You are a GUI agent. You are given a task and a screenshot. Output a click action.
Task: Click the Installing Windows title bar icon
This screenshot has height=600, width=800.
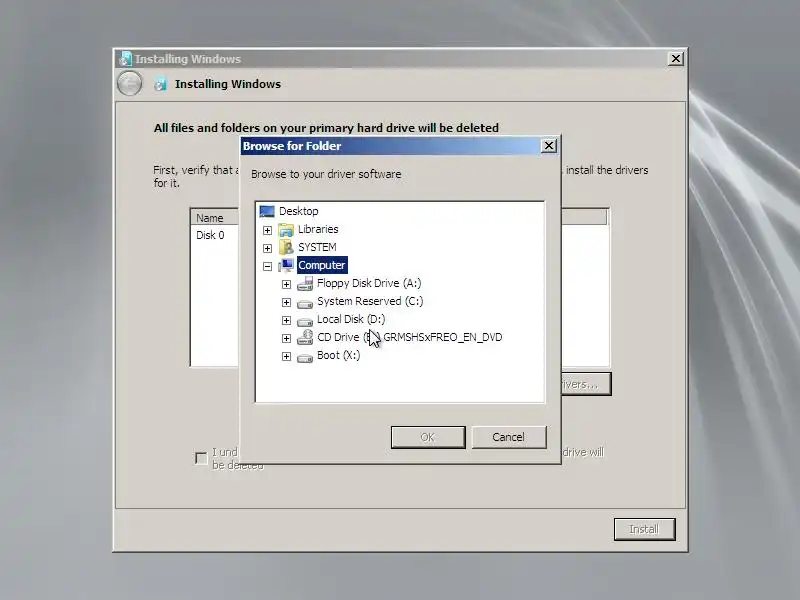126,59
